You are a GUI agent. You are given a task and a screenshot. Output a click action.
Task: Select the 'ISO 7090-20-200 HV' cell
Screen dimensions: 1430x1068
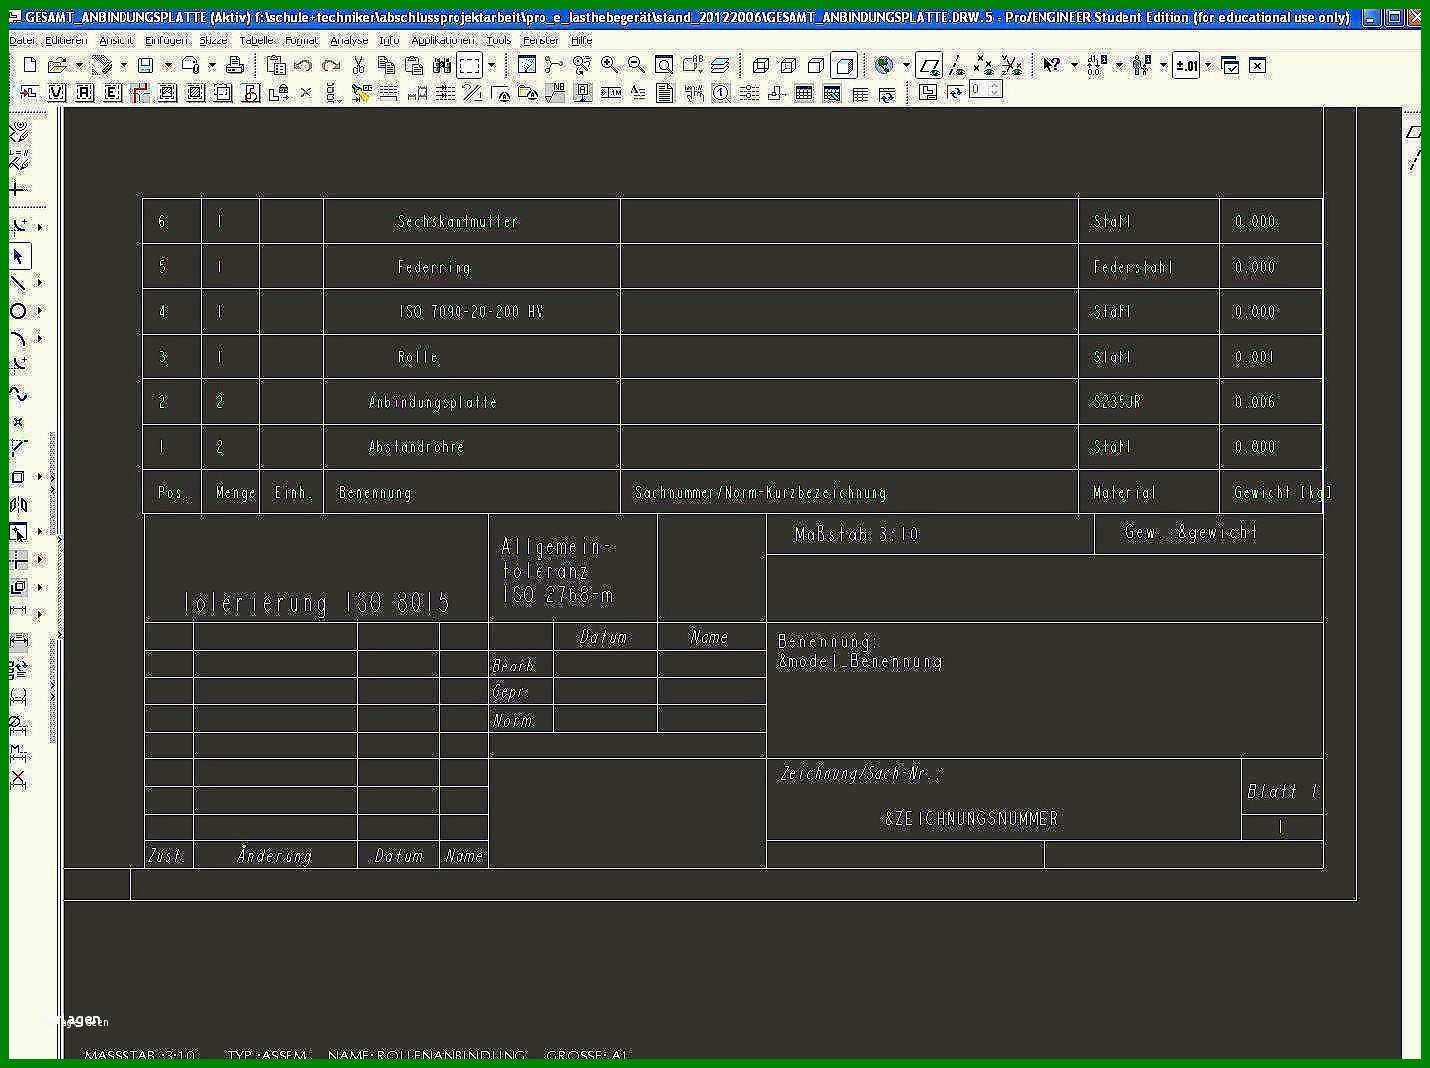[470, 312]
